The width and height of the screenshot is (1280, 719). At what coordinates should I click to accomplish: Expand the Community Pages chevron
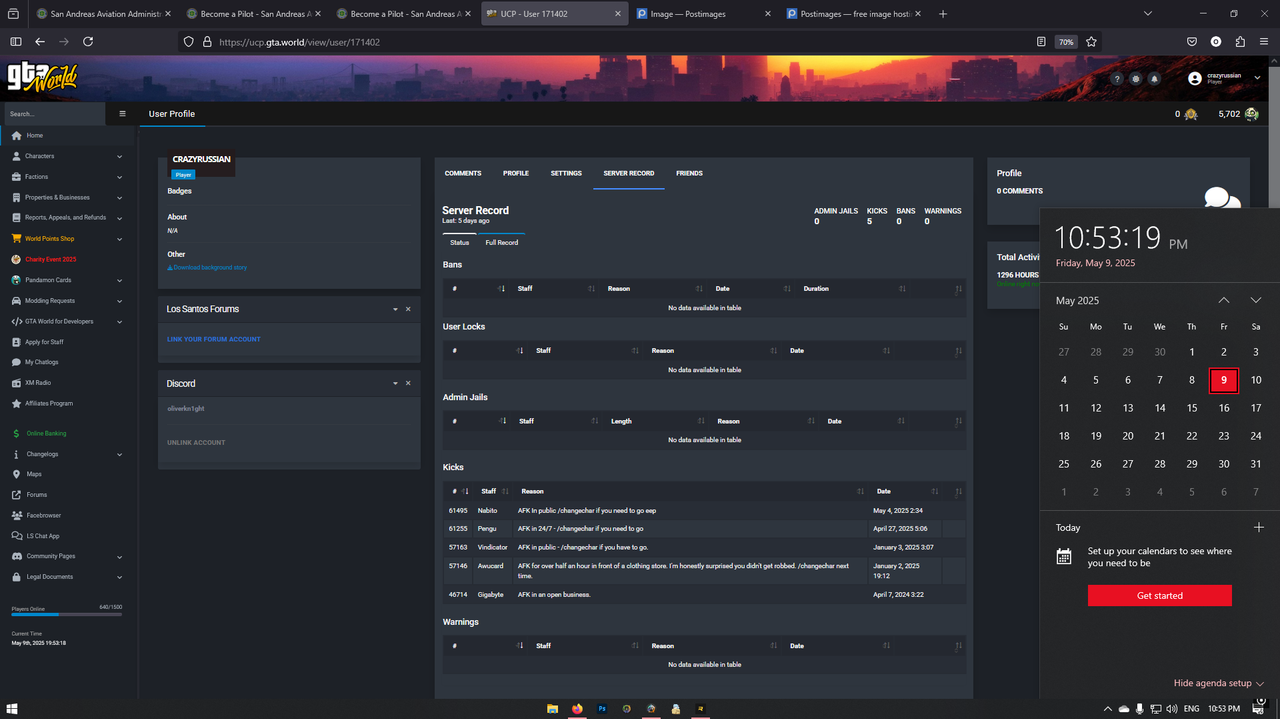coord(120,556)
